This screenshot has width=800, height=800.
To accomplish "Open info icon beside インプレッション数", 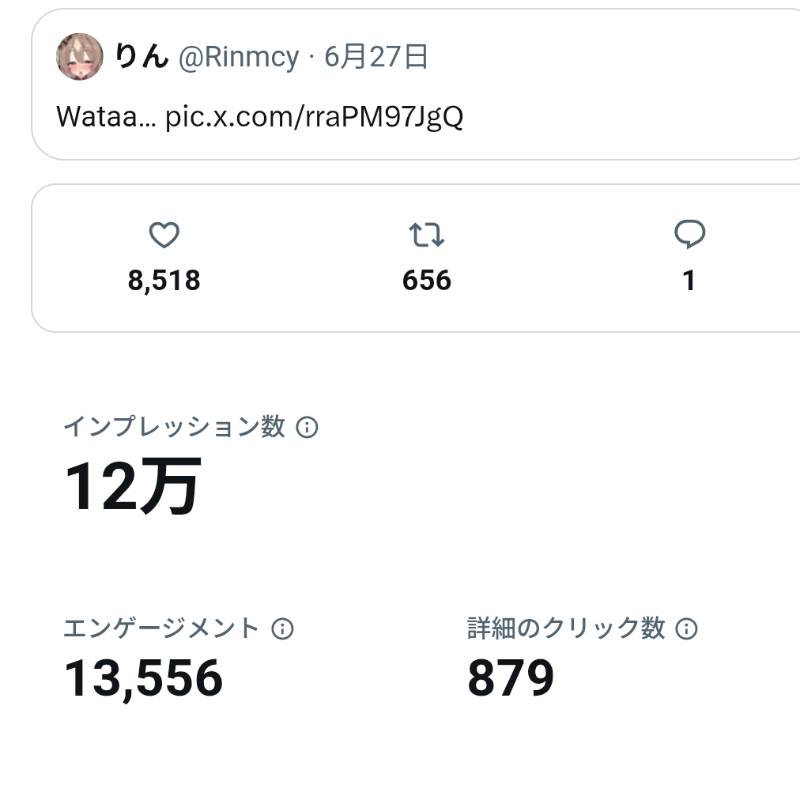I will [x=307, y=427].
